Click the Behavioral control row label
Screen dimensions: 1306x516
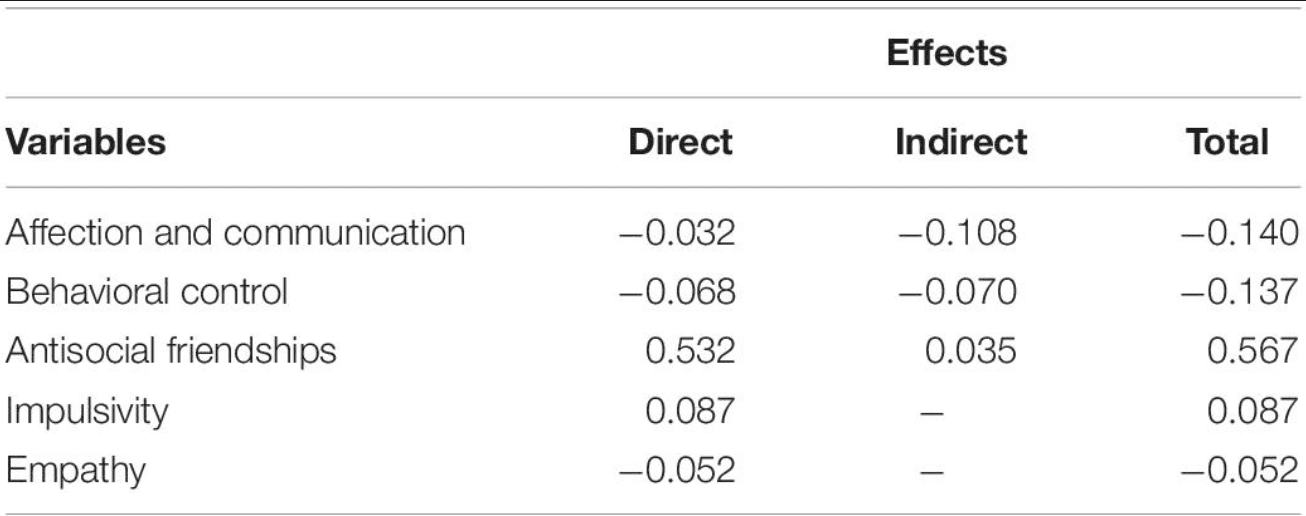coord(147,292)
